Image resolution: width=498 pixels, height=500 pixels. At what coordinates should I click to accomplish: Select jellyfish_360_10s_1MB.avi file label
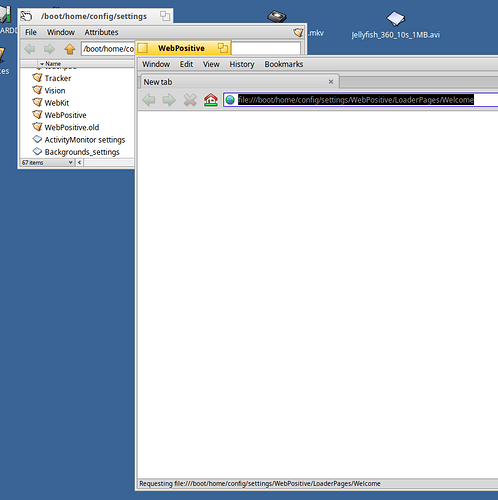395,35
